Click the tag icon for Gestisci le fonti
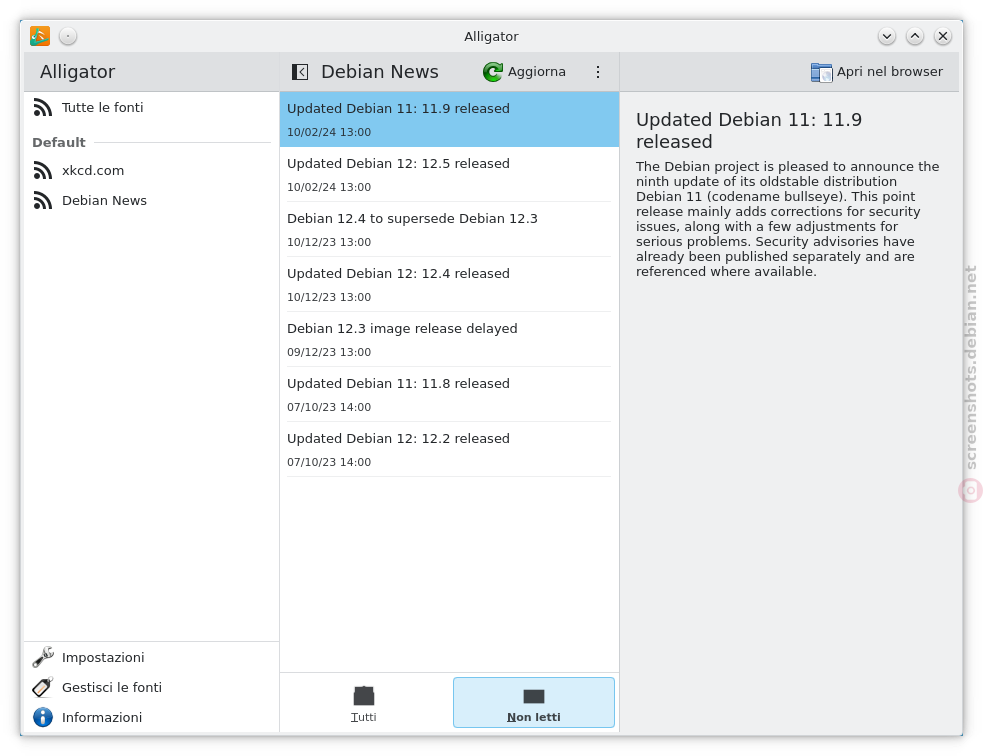 43,688
